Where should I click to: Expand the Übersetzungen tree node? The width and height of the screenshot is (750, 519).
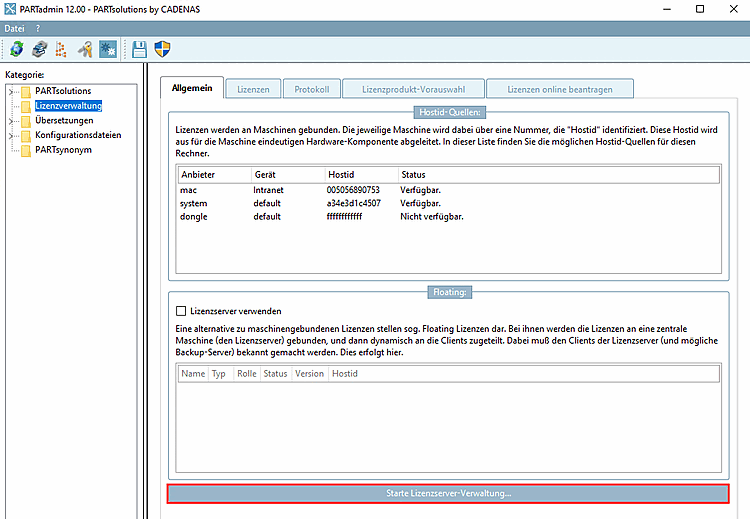[x=11, y=121]
